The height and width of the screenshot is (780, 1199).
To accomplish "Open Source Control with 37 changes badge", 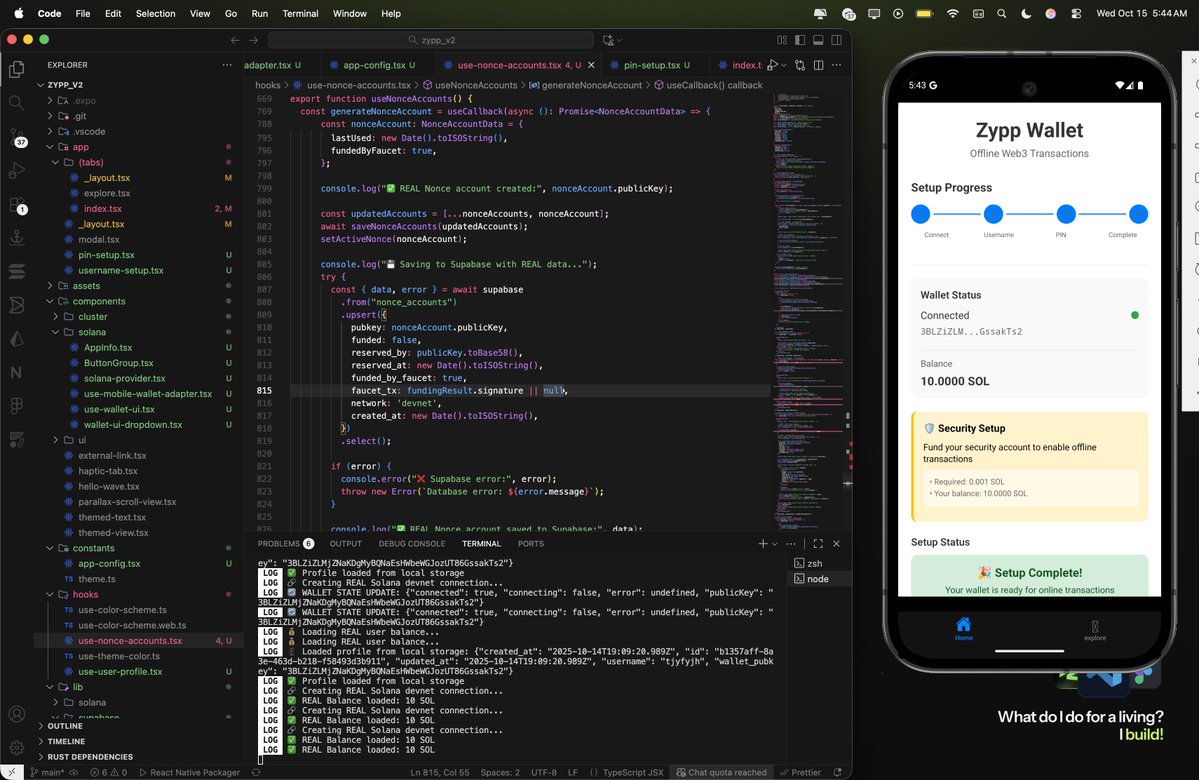I will point(17,137).
